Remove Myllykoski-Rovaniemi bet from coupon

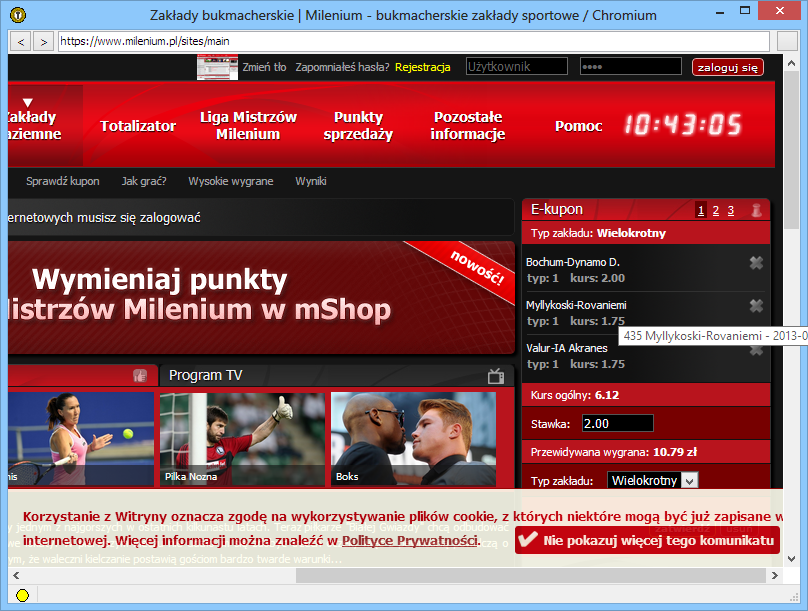click(x=756, y=306)
